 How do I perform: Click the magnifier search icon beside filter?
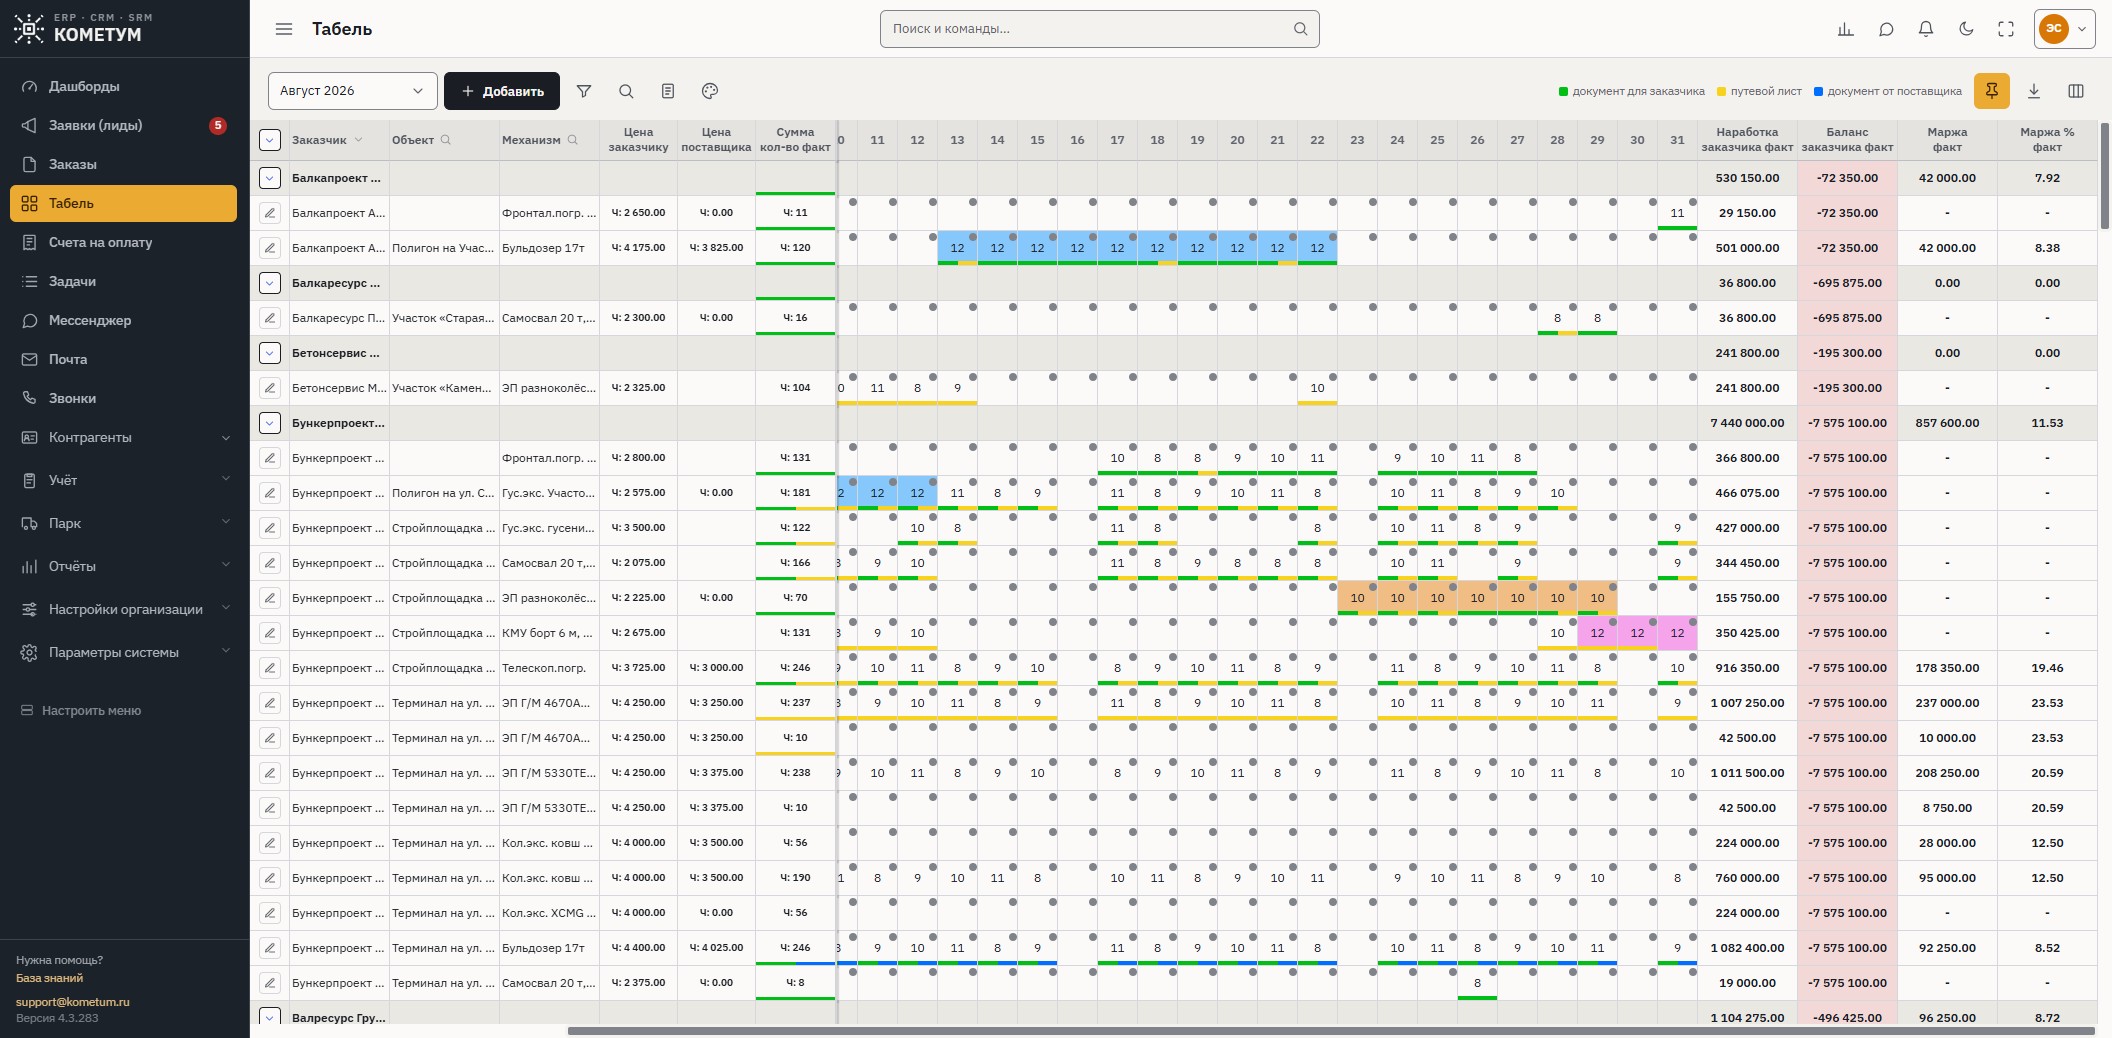626,91
